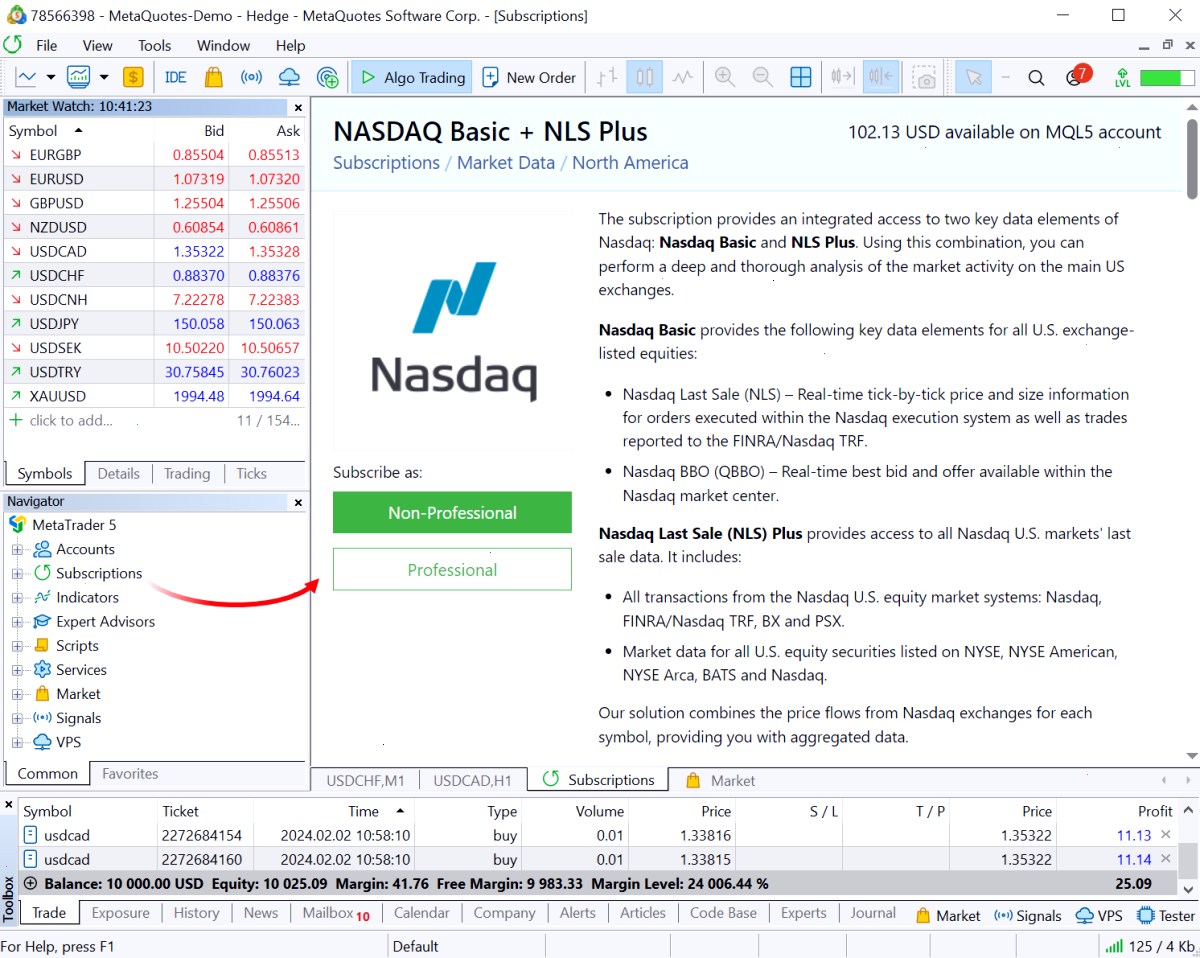
Task: Open the Market Data breadcrumb link
Action: point(505,162)
